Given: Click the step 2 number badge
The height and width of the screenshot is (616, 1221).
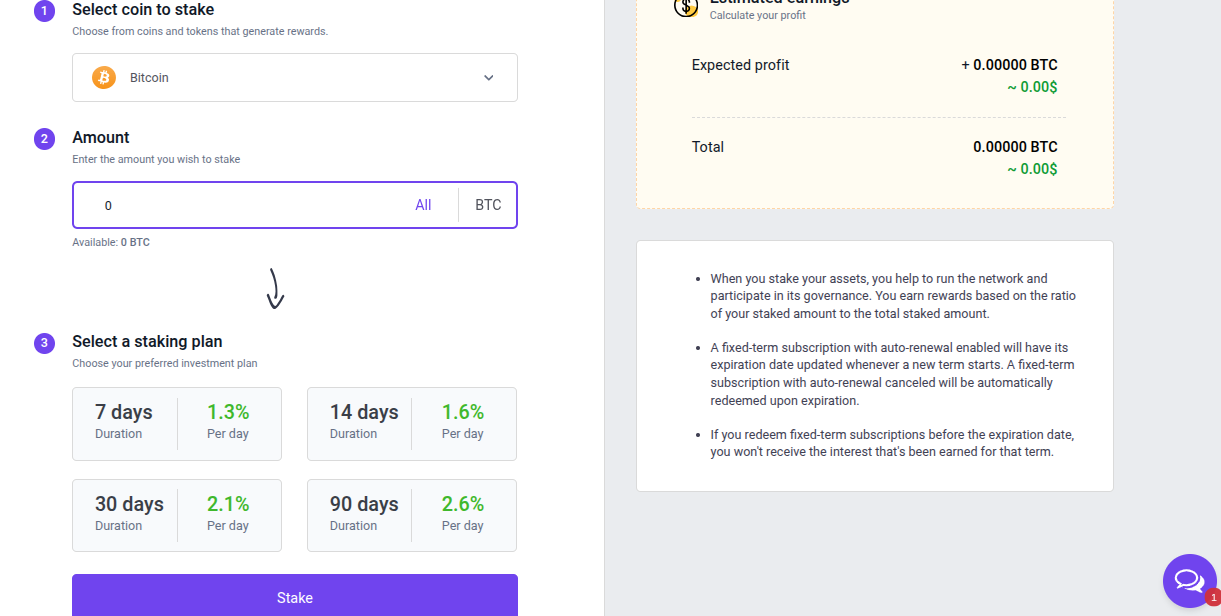Looking at the screenshot, I should [x=44, y=139].
